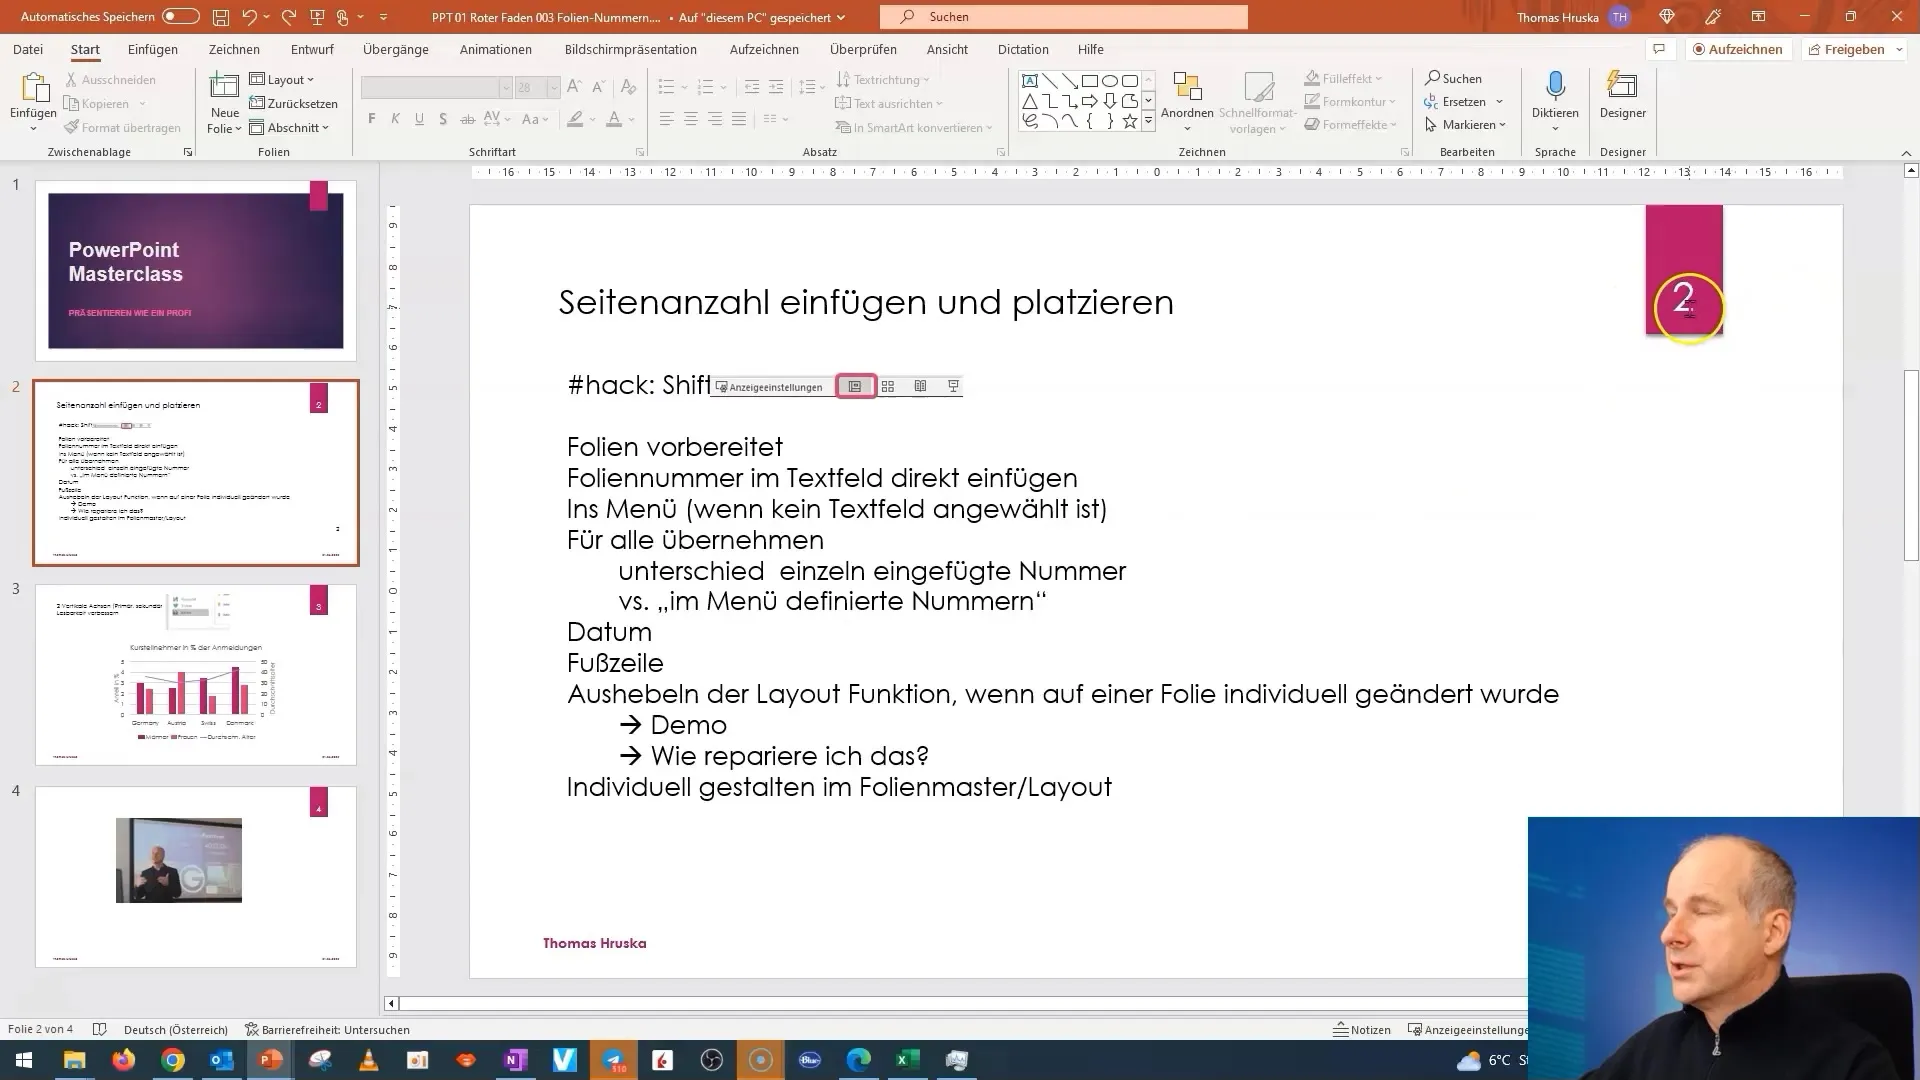Enable the Anzeigeeinstellungen display settings toggle
The width and height of the screenshot is (1920, 1080).
coord(771,386)
